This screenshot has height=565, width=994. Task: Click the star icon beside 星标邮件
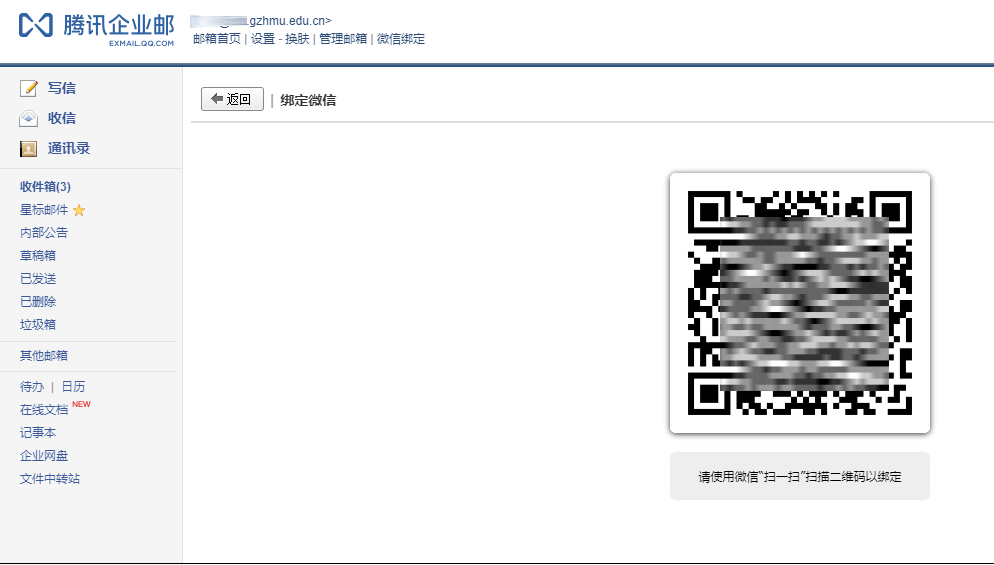click(79, 210)
